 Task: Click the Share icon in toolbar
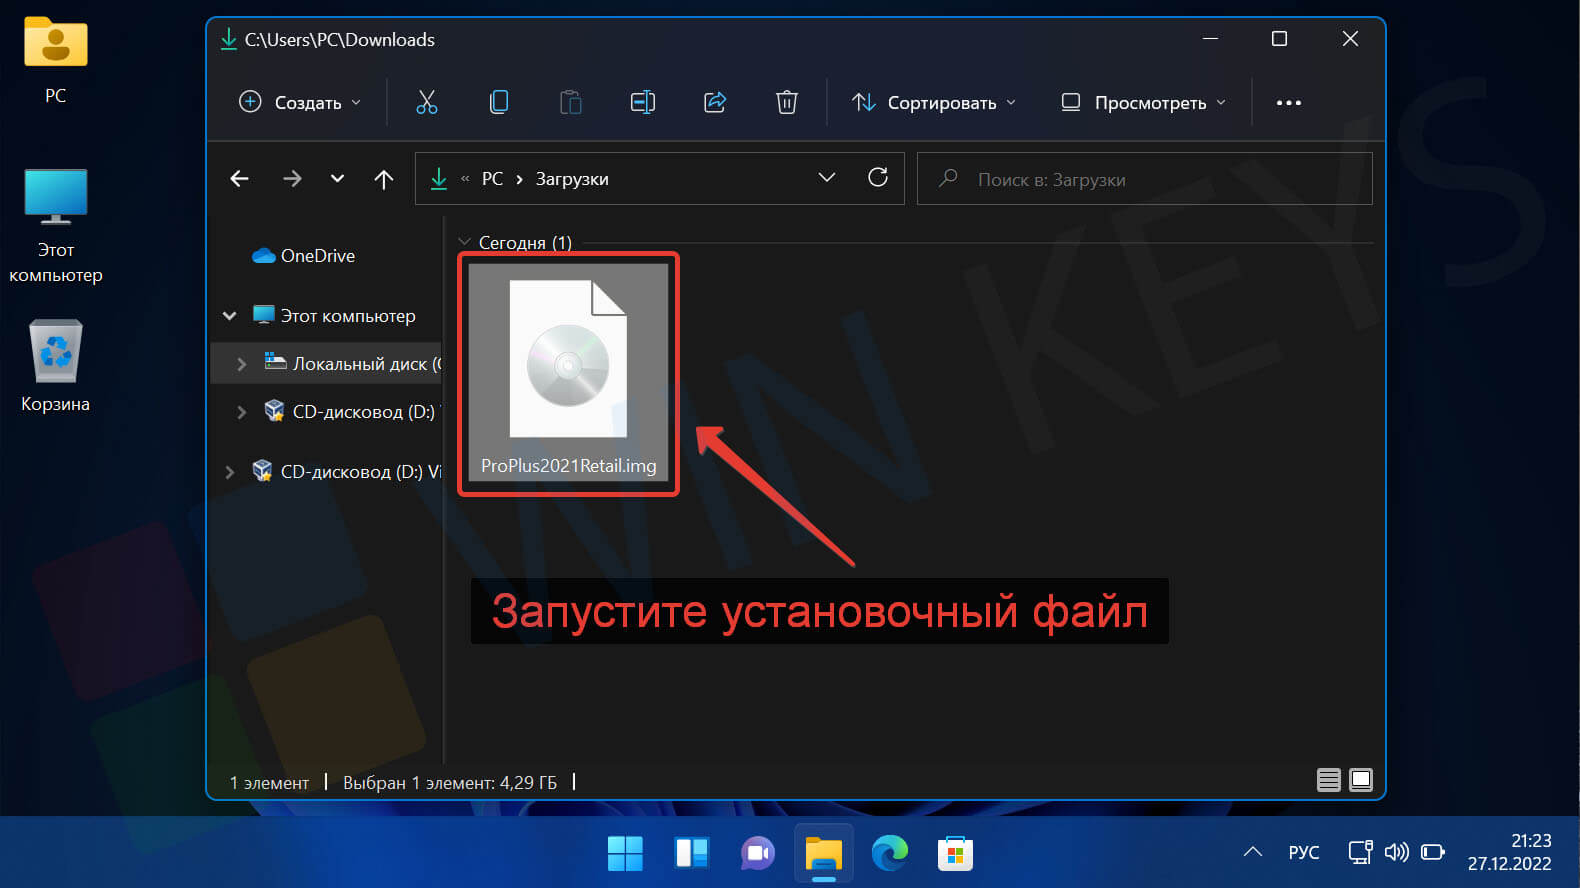pos(715,102)
